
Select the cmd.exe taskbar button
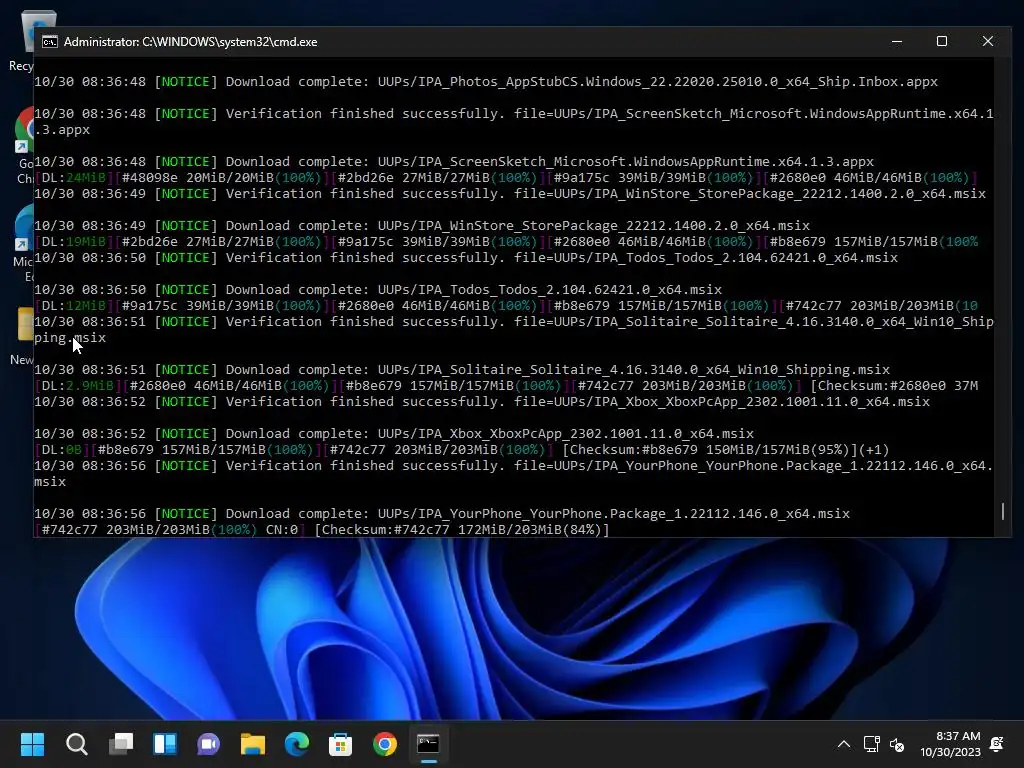click(x=428, y=744)
